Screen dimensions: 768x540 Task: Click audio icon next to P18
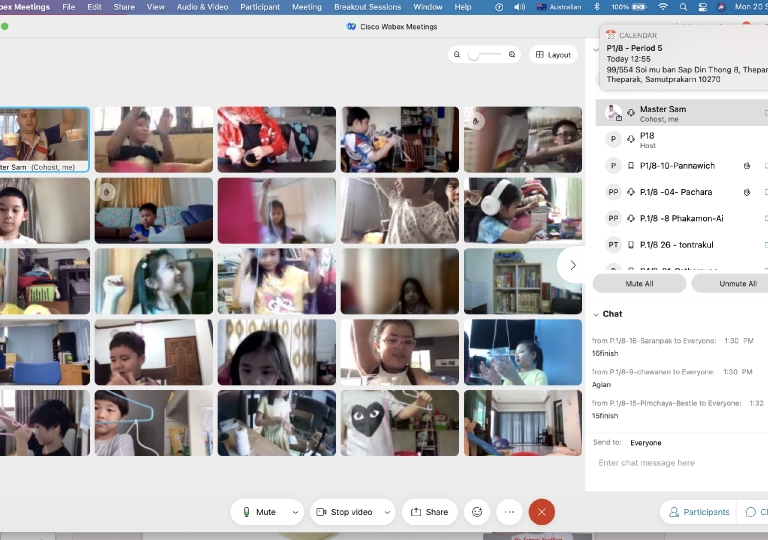tap(631, 139)
